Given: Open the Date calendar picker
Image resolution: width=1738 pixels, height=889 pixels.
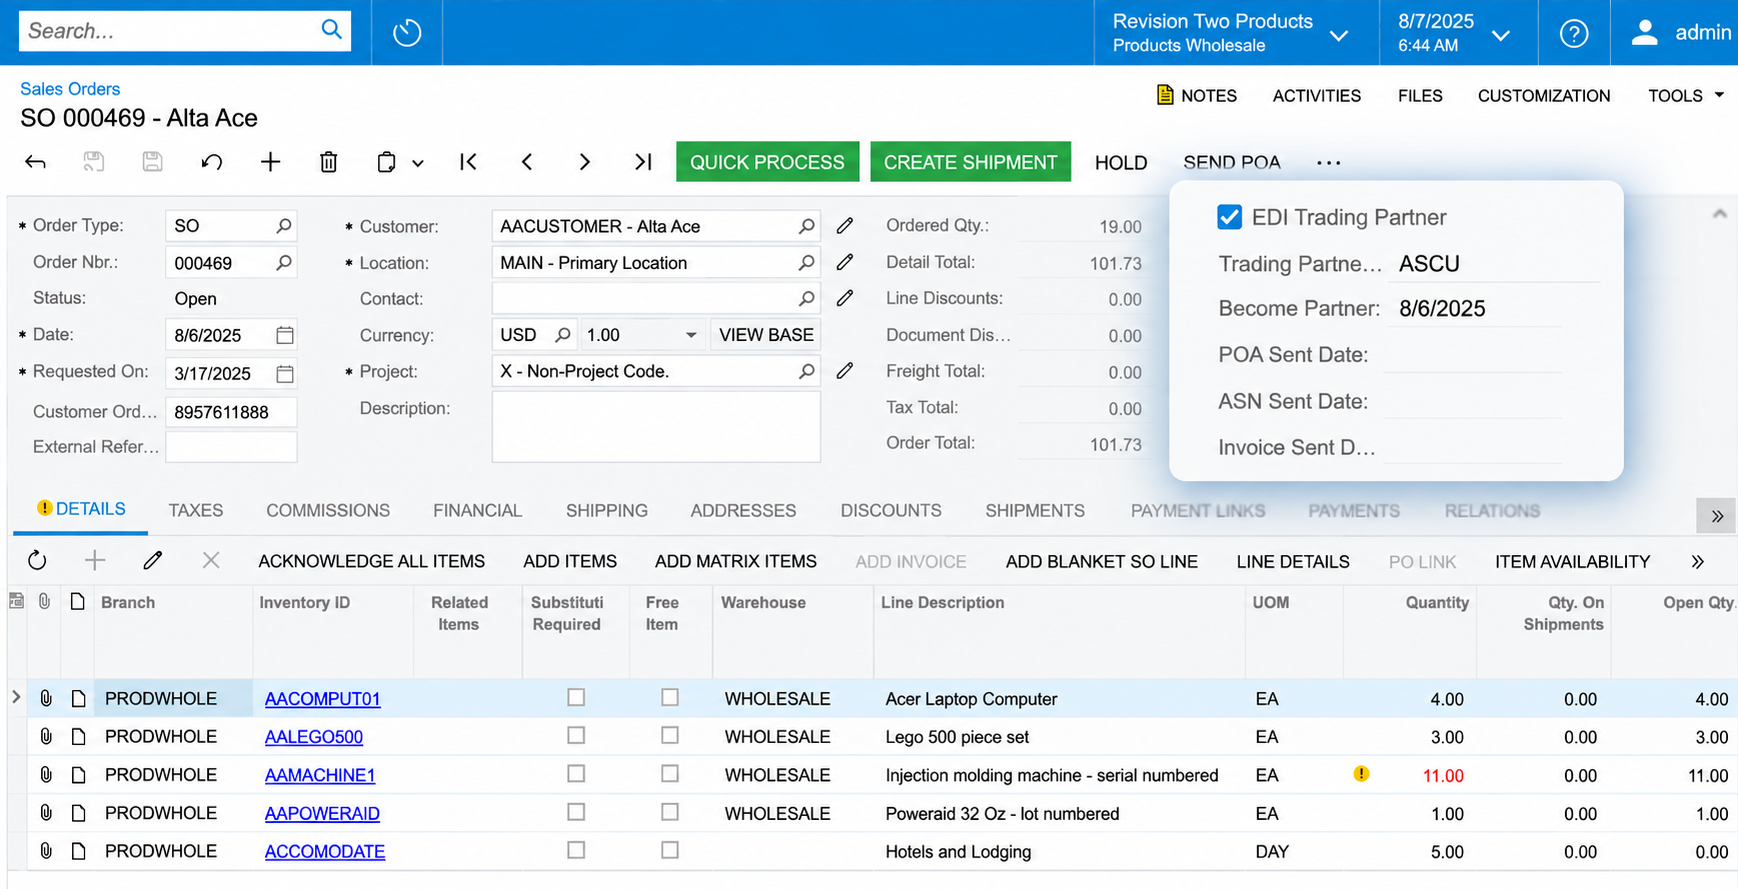Looking at the screenshot, I should tap(285, 335).
